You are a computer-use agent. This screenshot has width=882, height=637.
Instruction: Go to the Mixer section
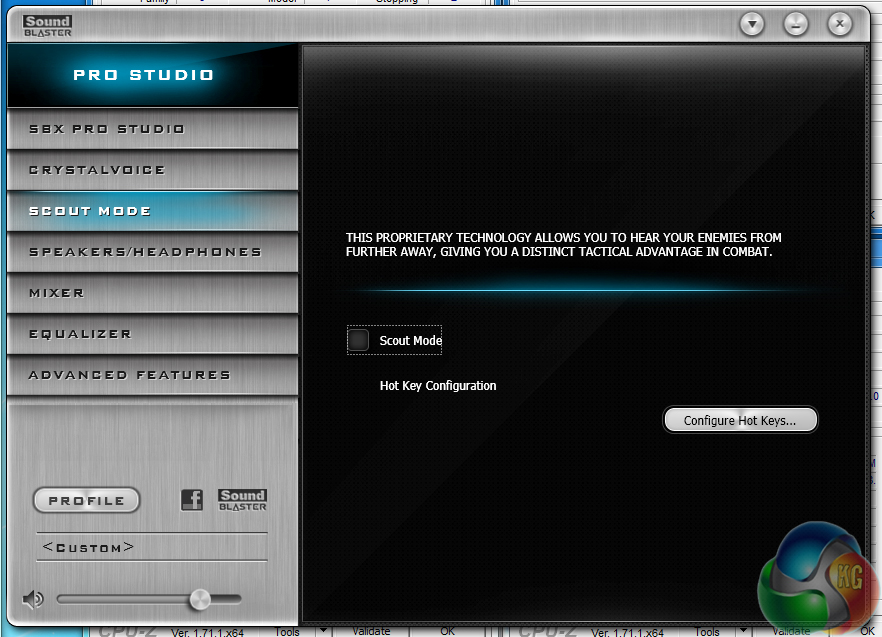152,293
